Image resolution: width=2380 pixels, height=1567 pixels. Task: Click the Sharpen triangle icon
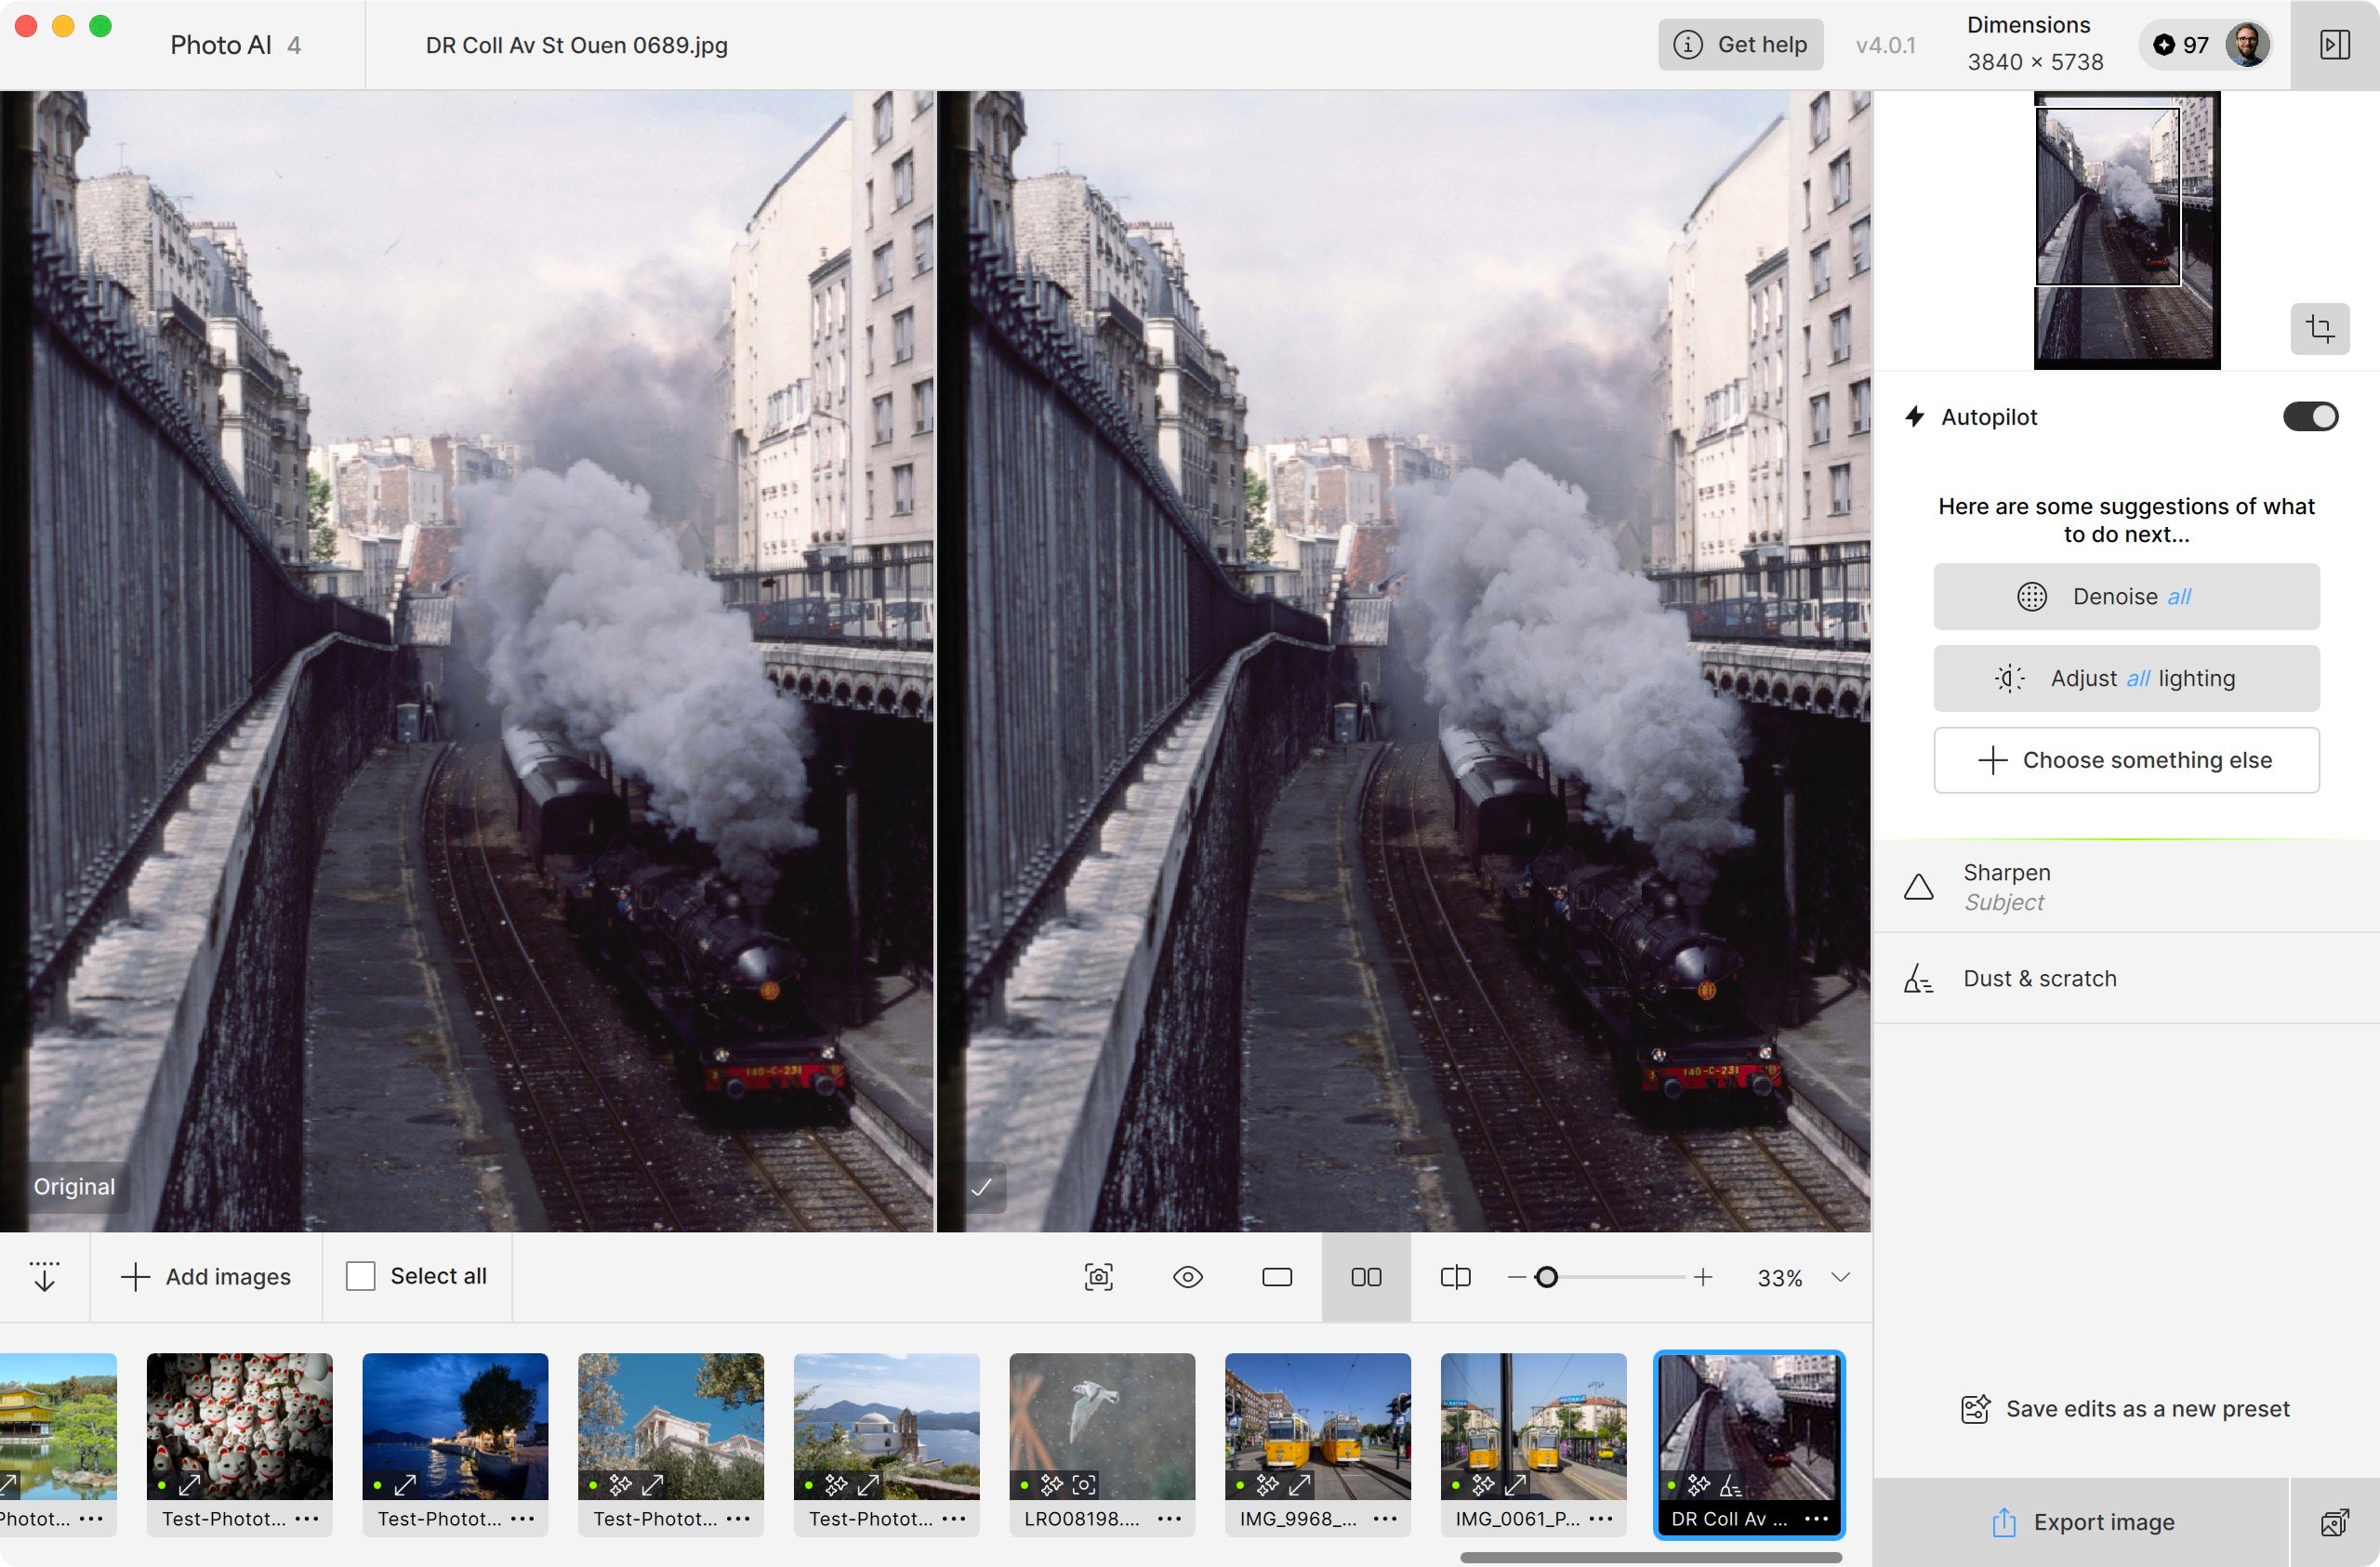click(x=1918, y=887)
